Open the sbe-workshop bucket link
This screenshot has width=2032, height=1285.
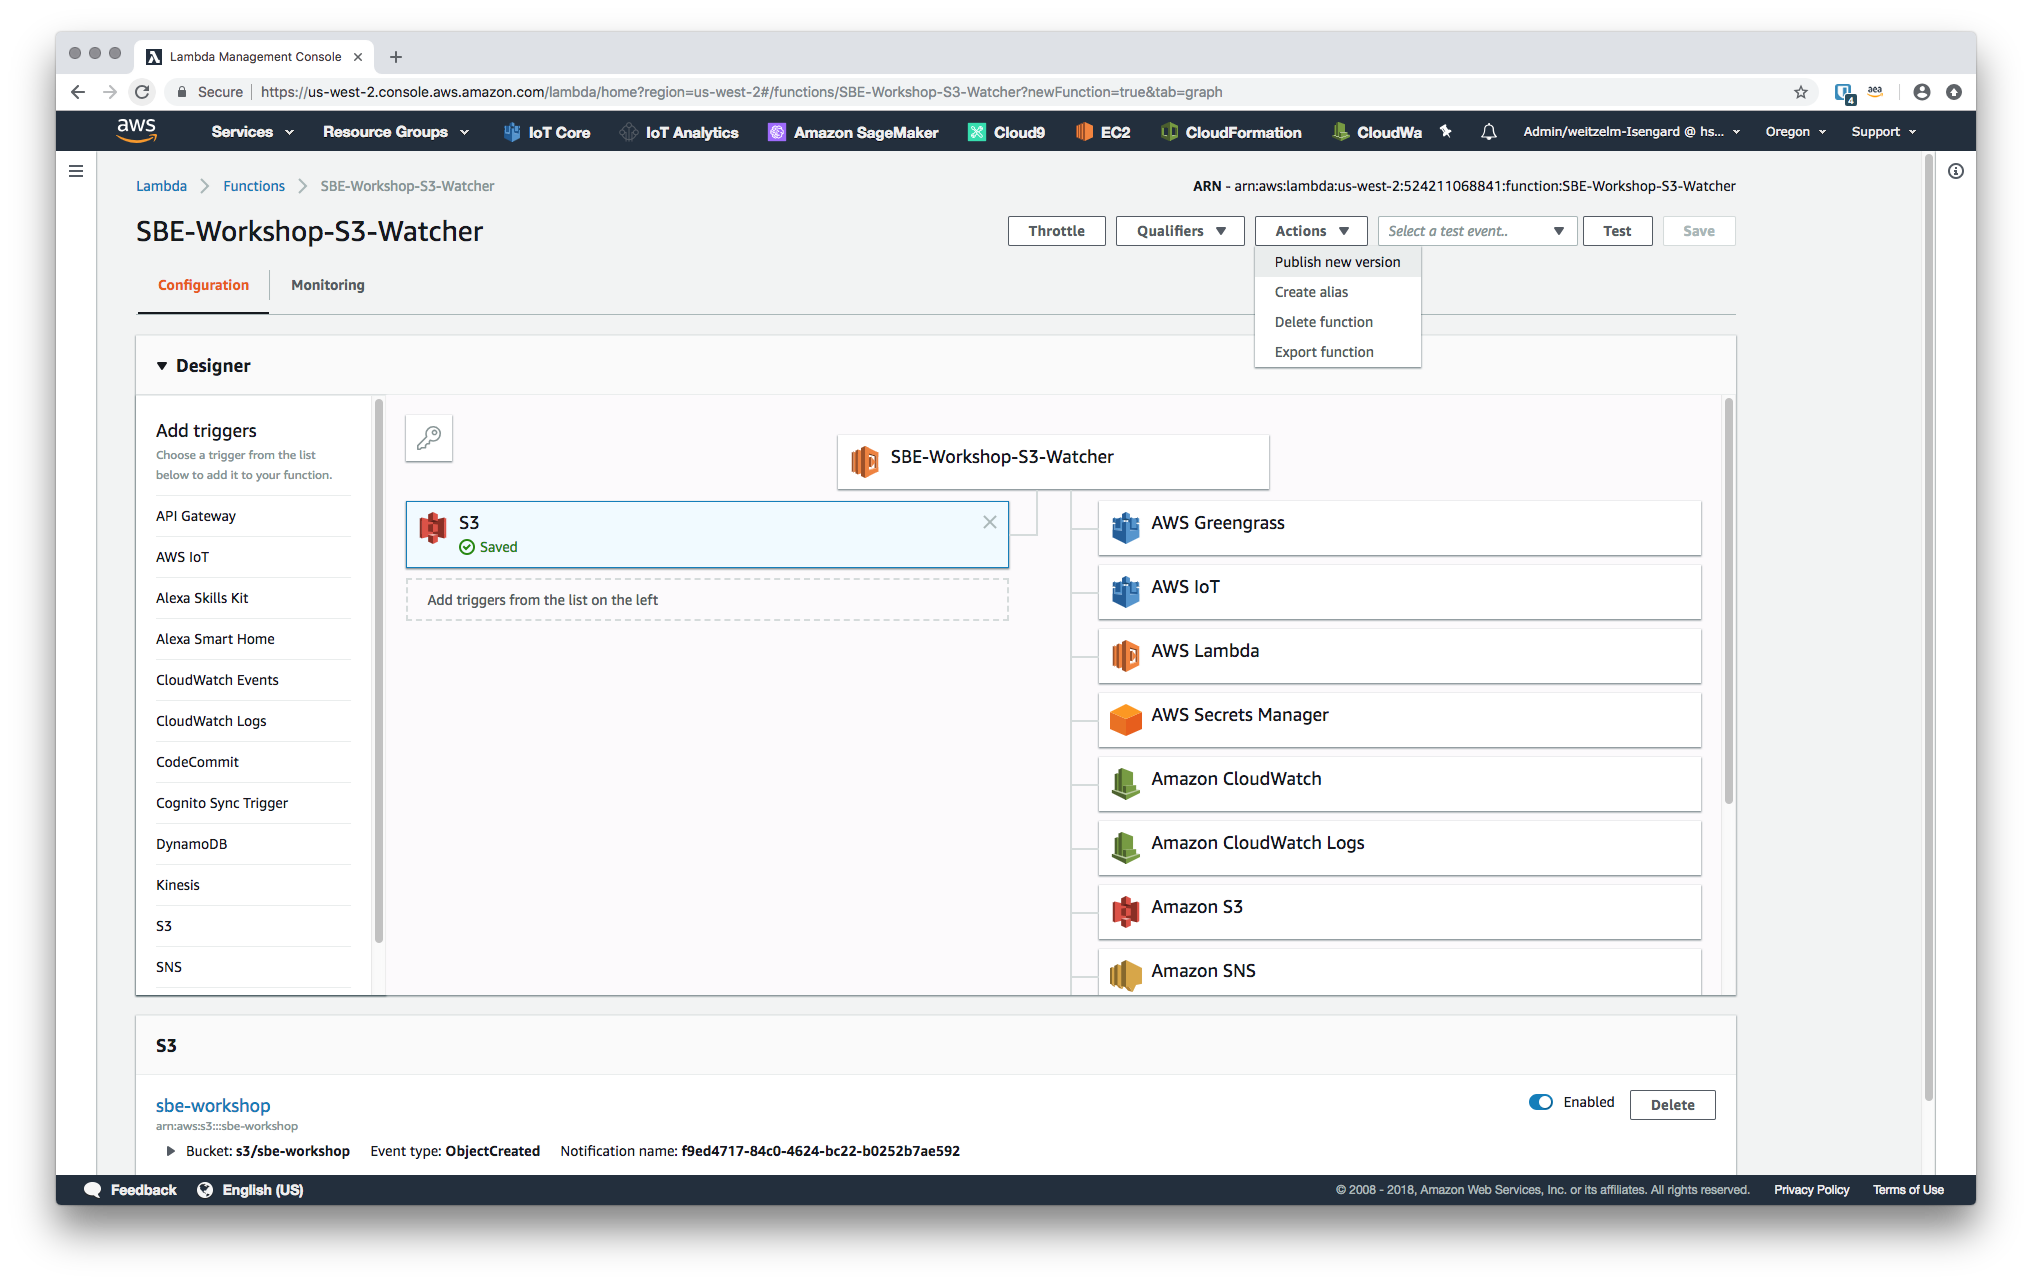(213, 1105)
